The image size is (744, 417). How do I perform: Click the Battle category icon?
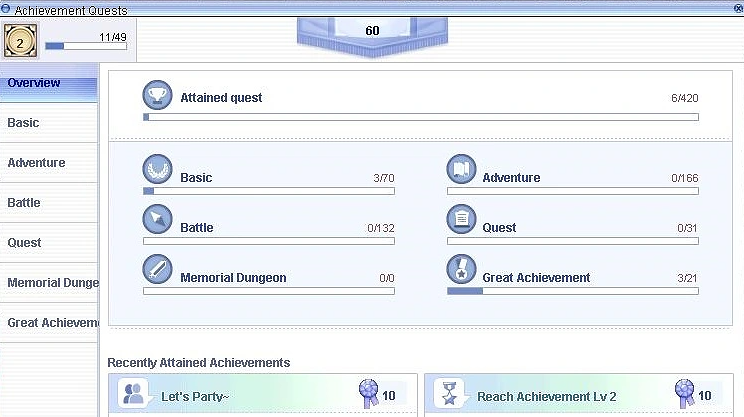tap(158, 220)
